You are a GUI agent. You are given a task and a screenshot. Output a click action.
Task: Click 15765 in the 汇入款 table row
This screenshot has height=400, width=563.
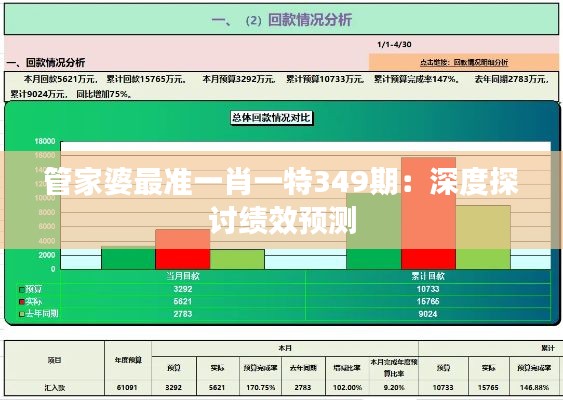pyautogui.click(x=488, y=388)
